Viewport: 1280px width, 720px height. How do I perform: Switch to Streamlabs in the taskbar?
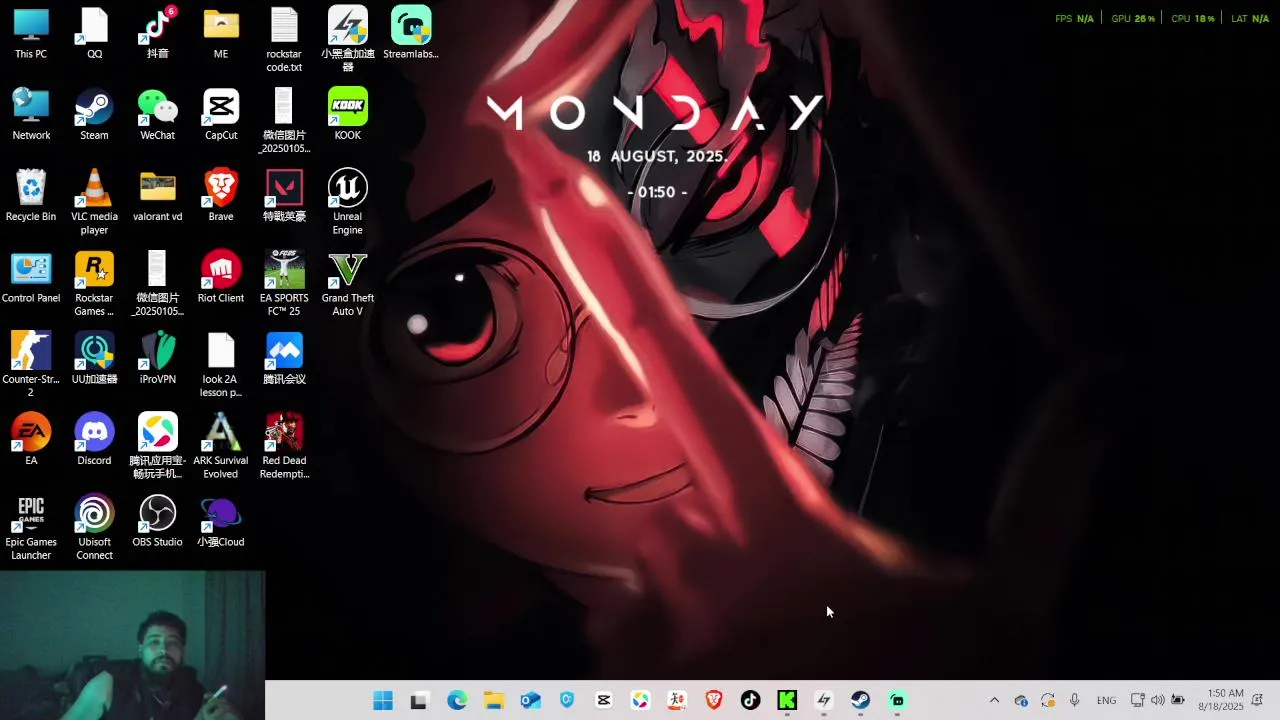pyautogui.click(x=898, y=701)
